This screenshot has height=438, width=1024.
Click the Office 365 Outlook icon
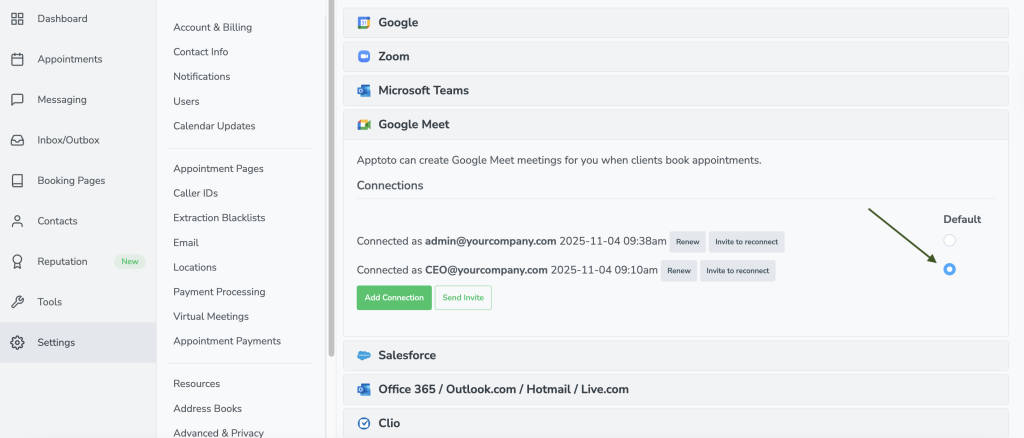[x=364, y=390]
